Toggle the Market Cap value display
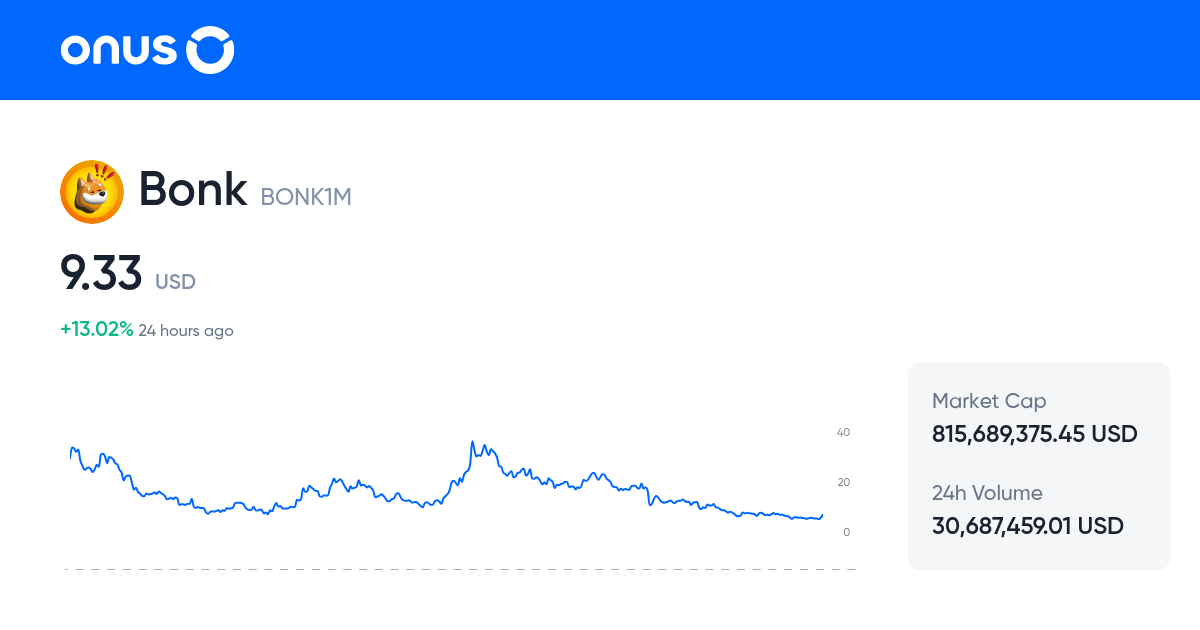The image size is (1200, 630). coord(1034,434)
